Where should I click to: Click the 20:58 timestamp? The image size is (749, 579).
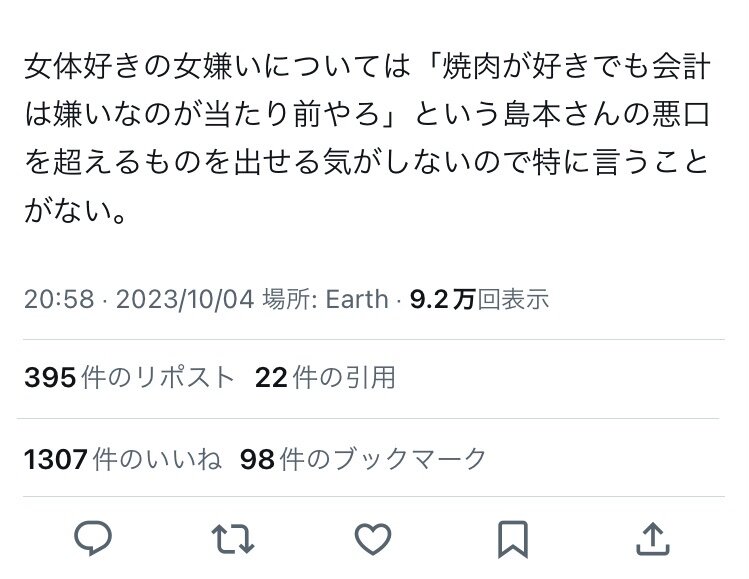tap(59, 299)
